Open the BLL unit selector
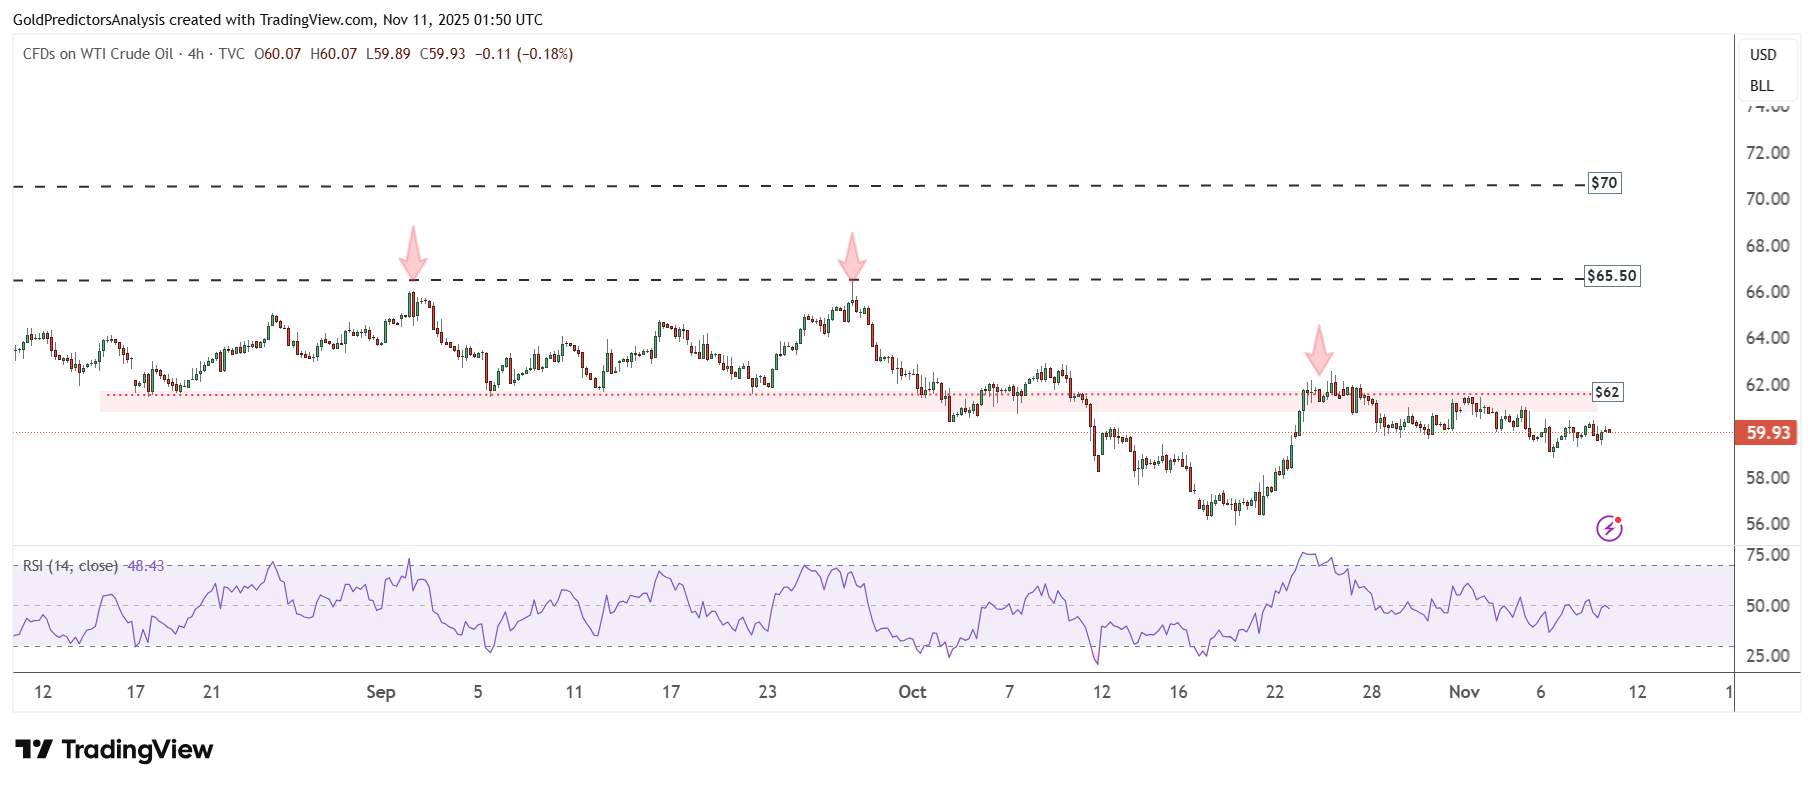The height and width of the screenshot is (787, 1814). tap(1762, 86)
